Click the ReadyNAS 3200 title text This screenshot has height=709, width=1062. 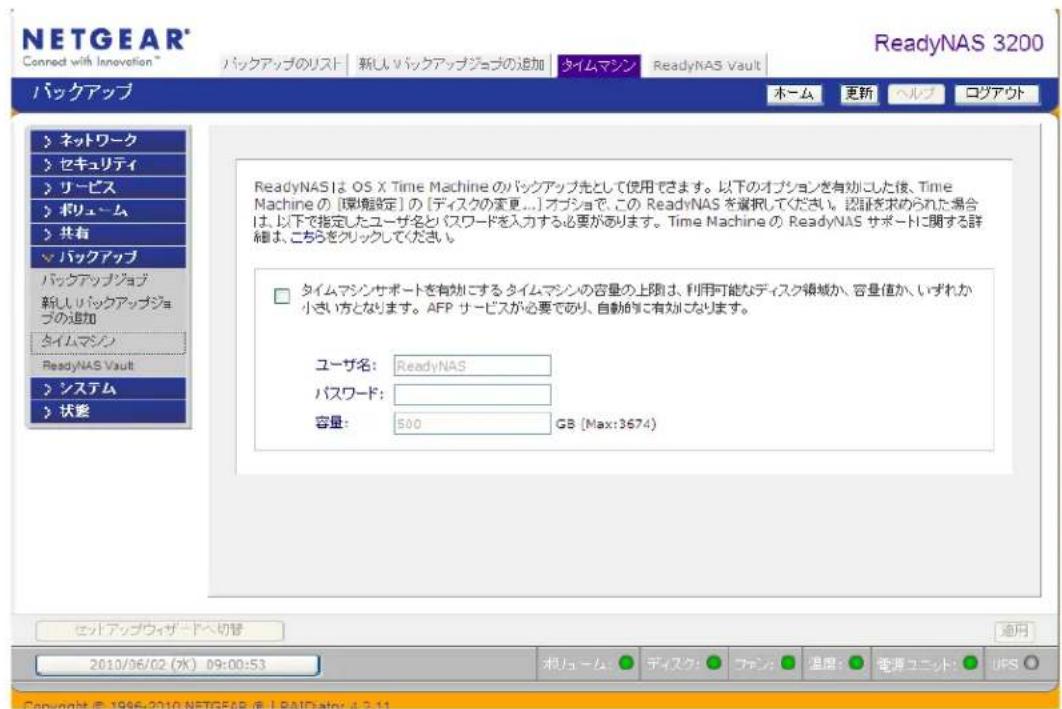pos(958,43)
